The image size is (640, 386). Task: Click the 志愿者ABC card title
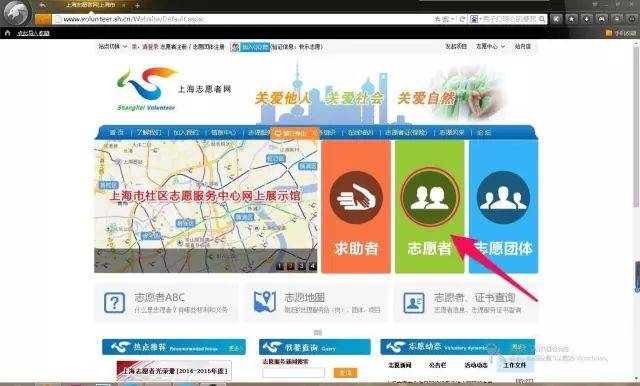pyautogui.click(x=160, y=297)
